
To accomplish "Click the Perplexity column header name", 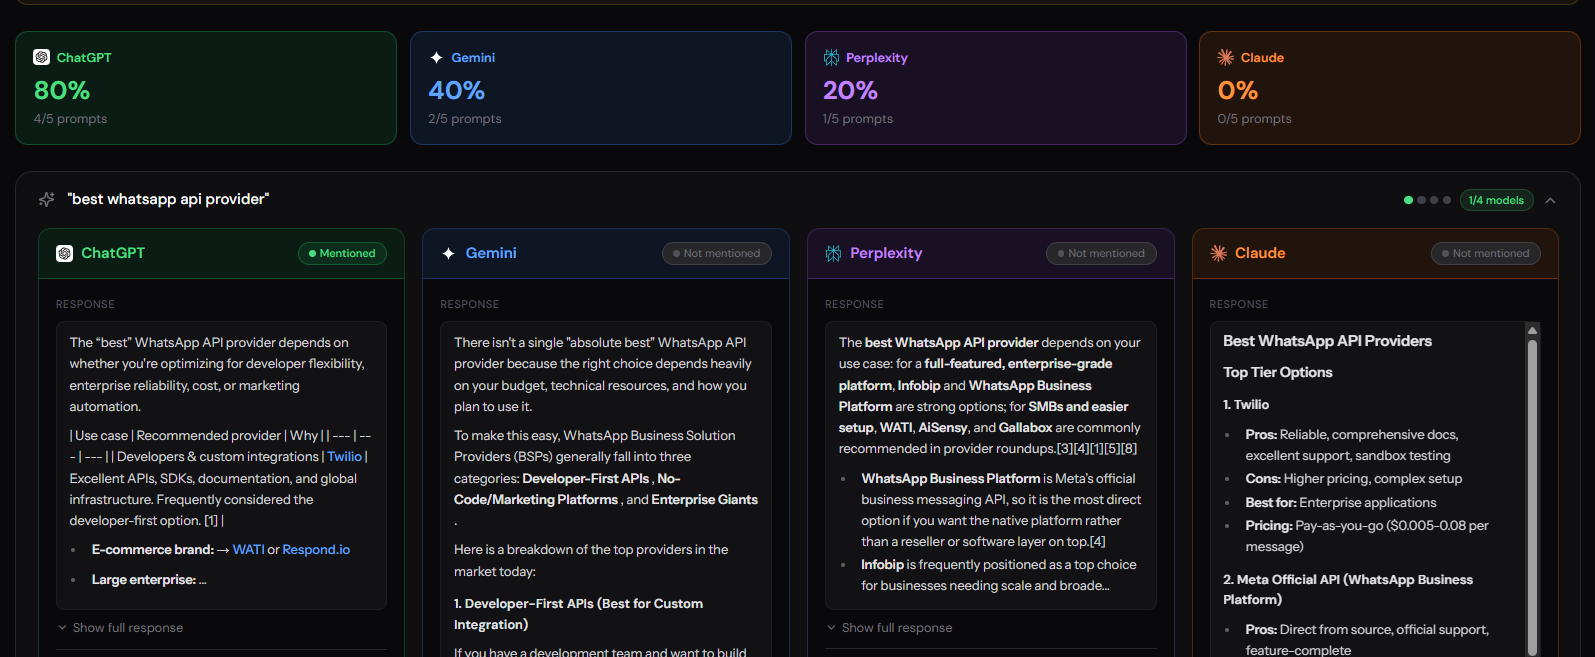I will pyautogui.click(x=886, y=253).
